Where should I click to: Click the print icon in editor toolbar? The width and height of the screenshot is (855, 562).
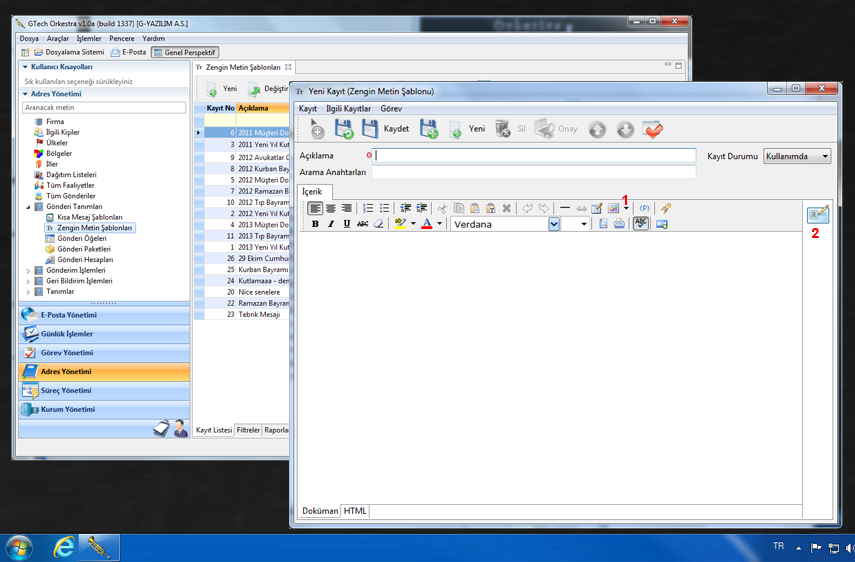(619, 224)
